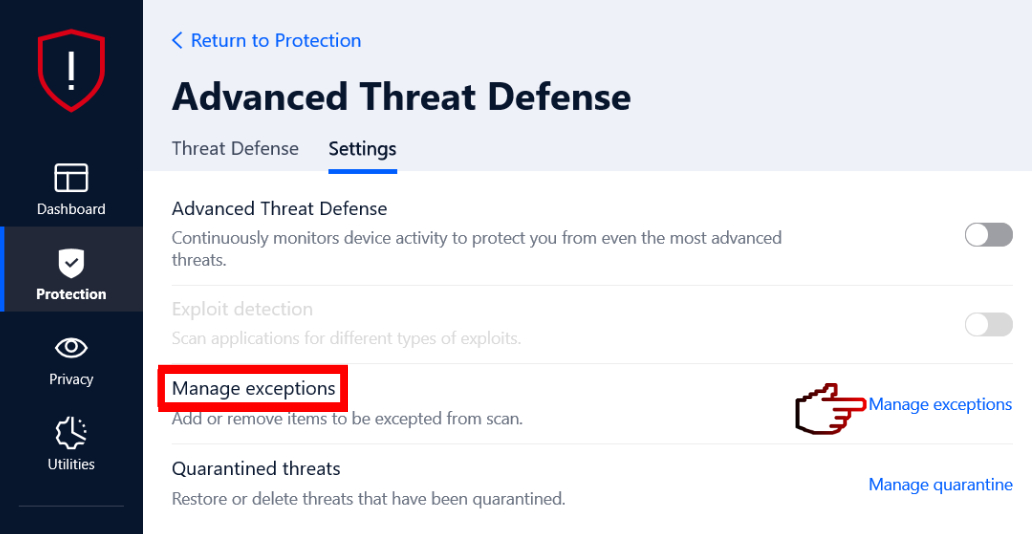Click the pointing hand icon
Image resolution: width=1032 pixels, height=534 pixels.
pos(829,408)
